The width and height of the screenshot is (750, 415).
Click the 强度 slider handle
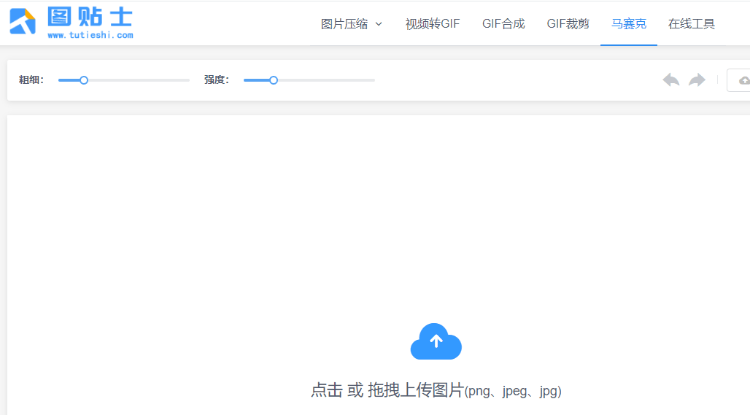(274, 80)
